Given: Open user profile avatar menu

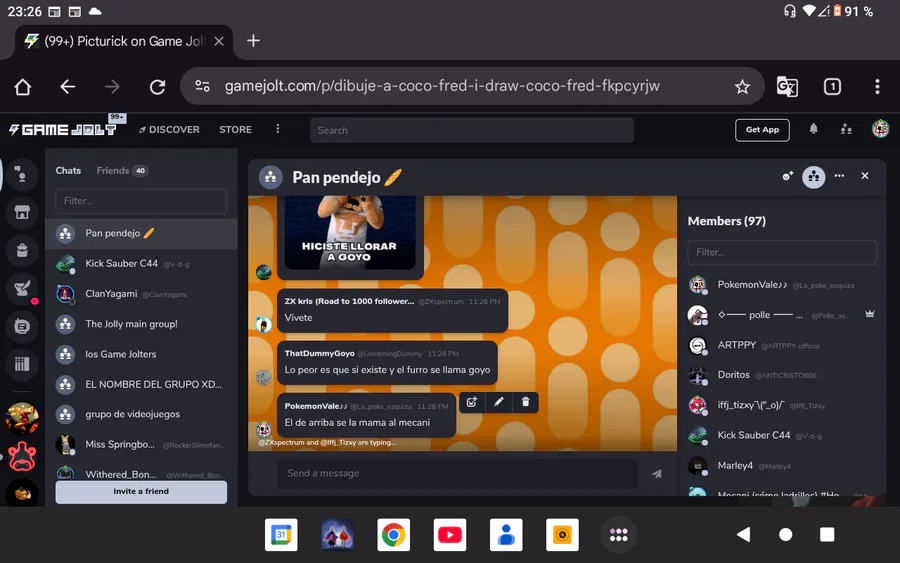Looking at the screenshot, I should click(880, 129).
